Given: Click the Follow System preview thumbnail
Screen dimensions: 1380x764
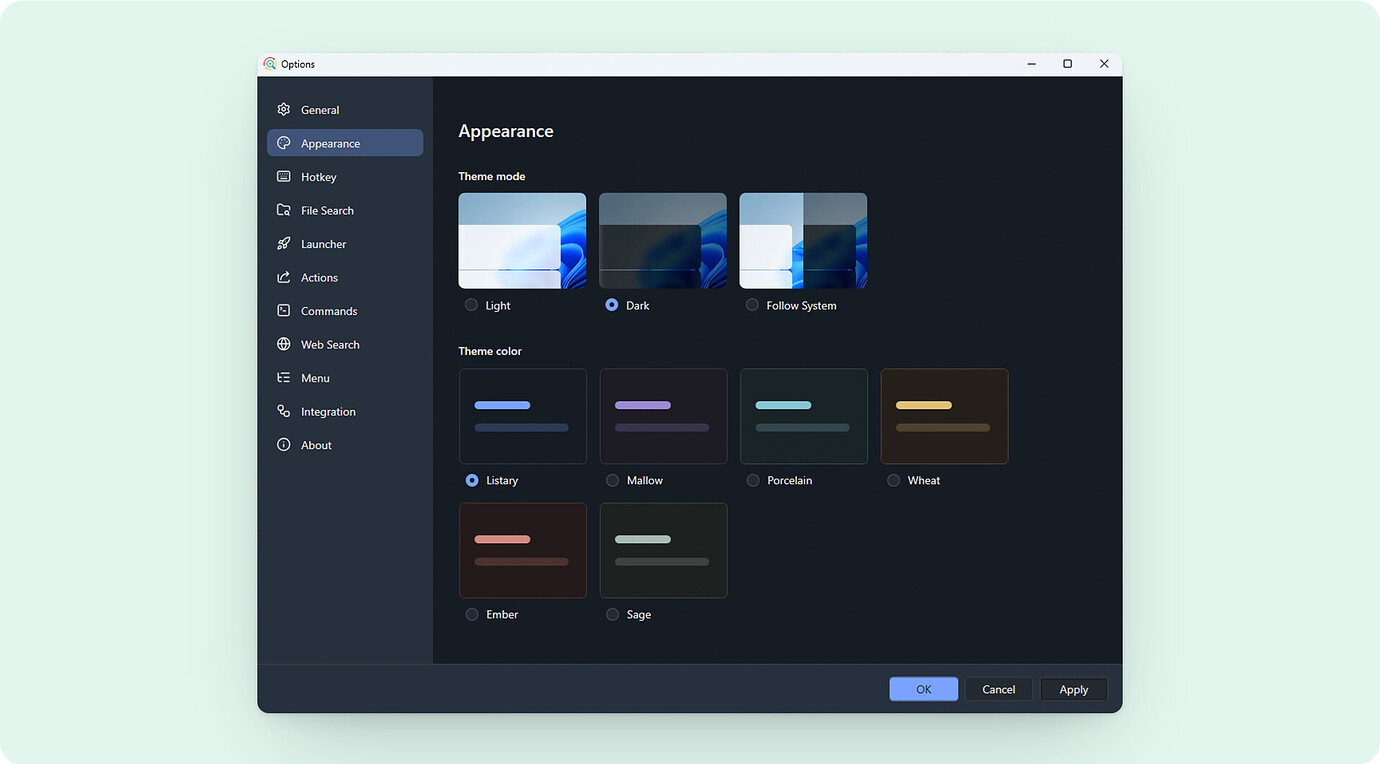Looking at the screenshot, I should coord(803,241).
